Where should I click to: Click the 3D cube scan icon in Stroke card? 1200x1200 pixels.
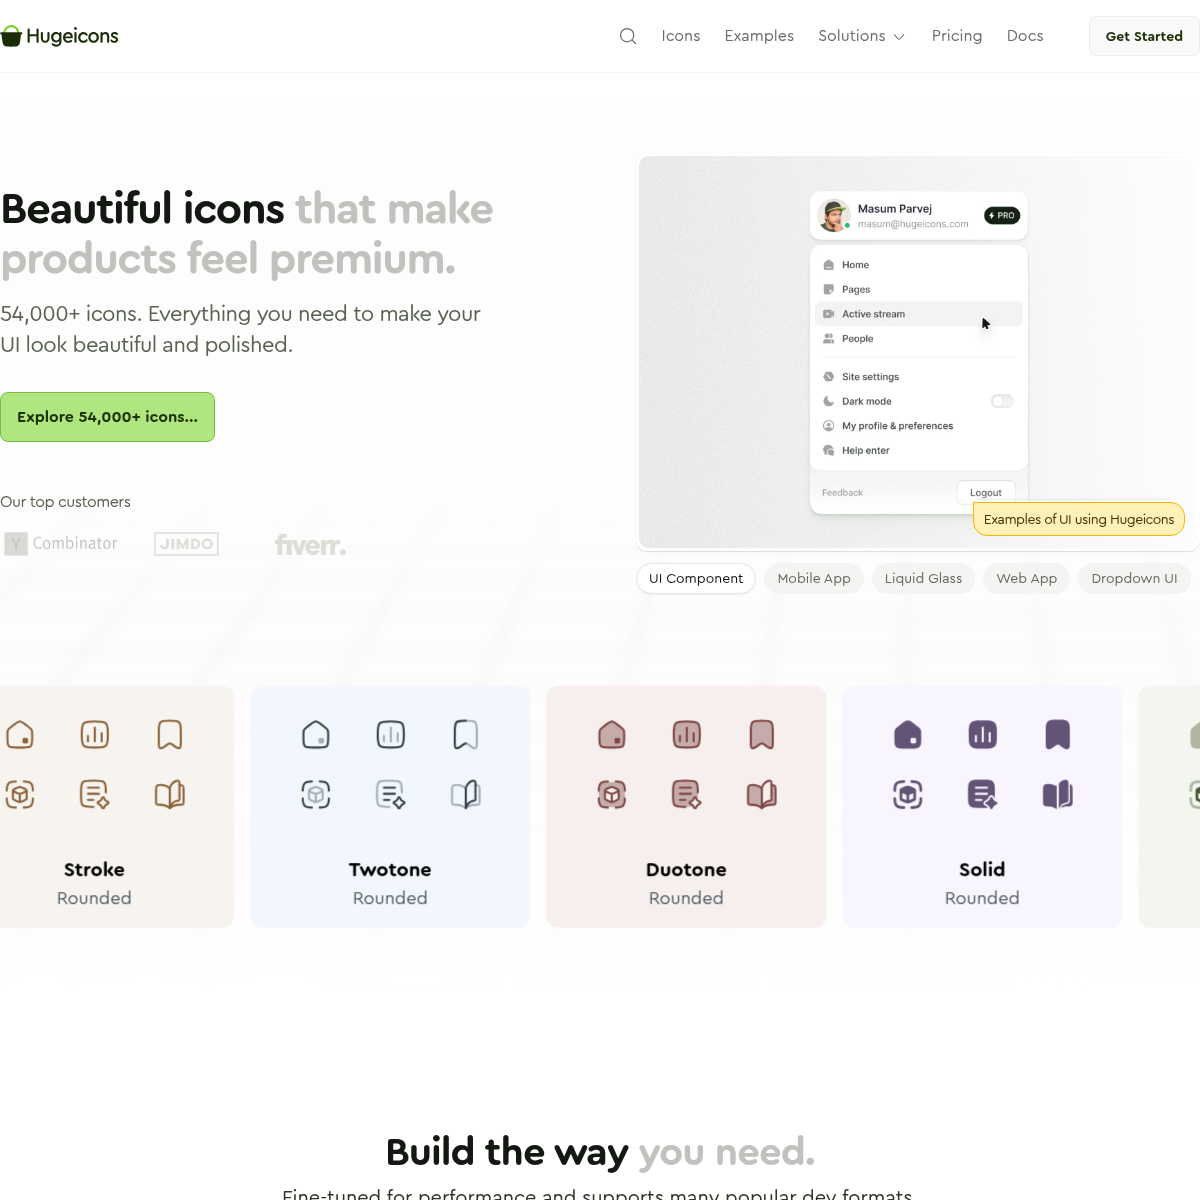[20, 795]
